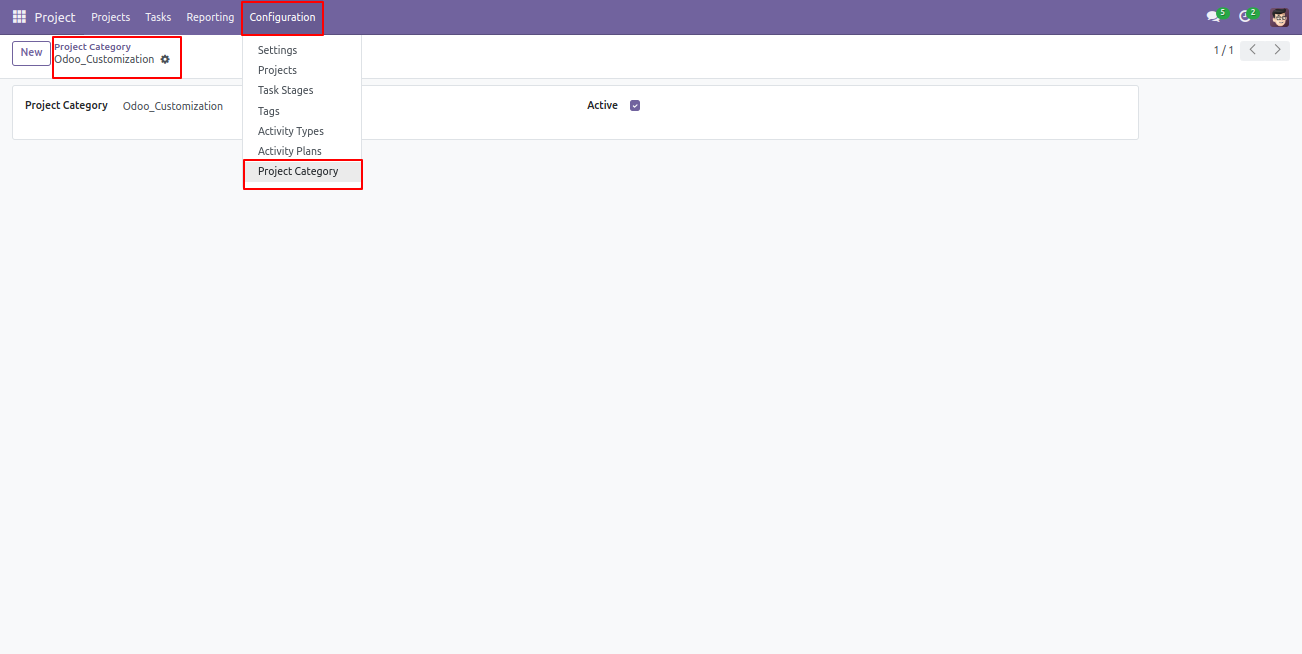Open the Projects top menu

pyautogui.click(x=111, y=17)
